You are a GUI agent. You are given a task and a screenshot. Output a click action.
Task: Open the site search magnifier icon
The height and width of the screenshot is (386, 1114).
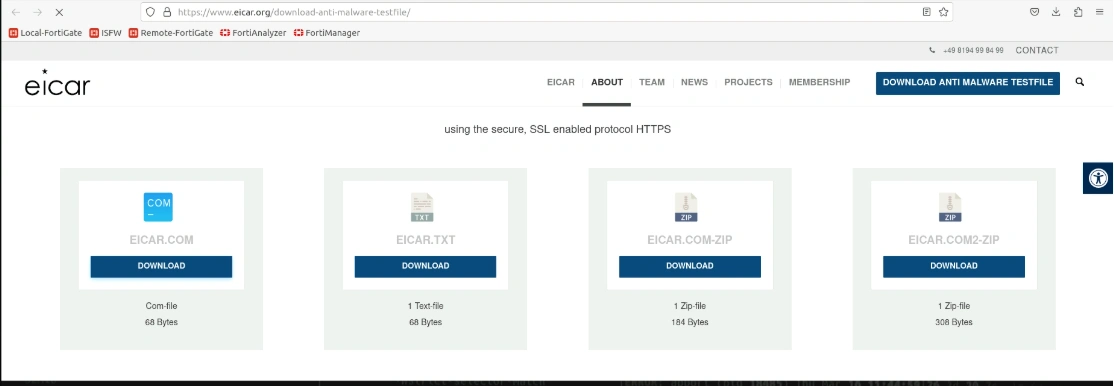[x=1080, y=82]
